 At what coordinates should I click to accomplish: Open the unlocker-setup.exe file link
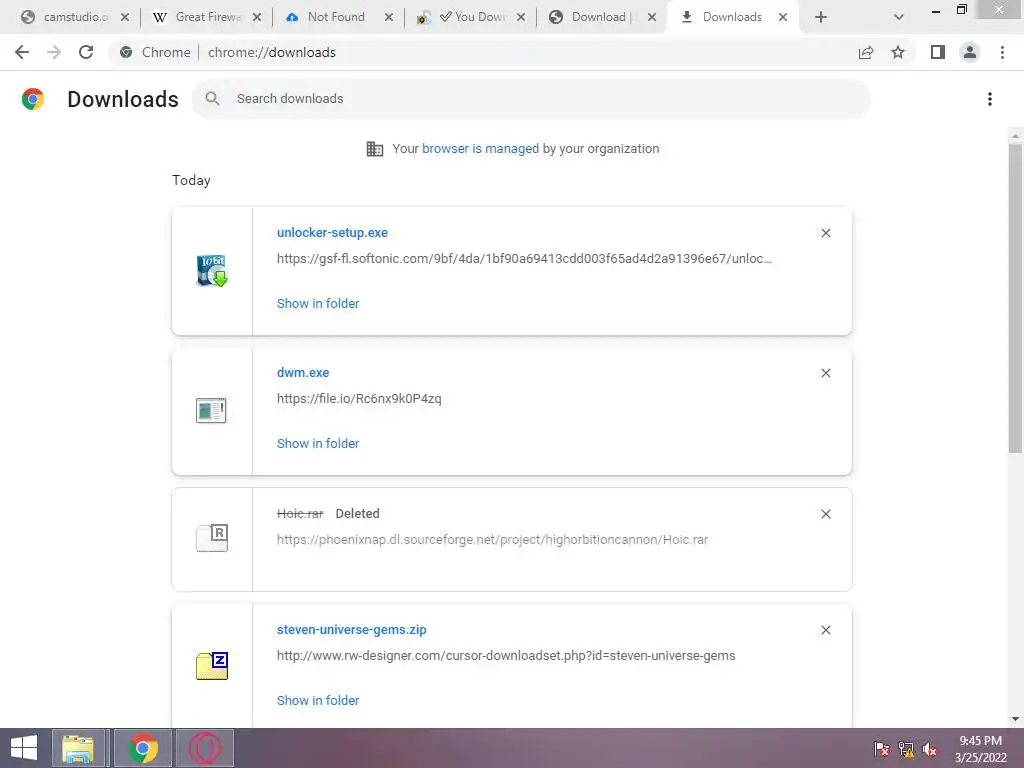(x=332, y=232)
